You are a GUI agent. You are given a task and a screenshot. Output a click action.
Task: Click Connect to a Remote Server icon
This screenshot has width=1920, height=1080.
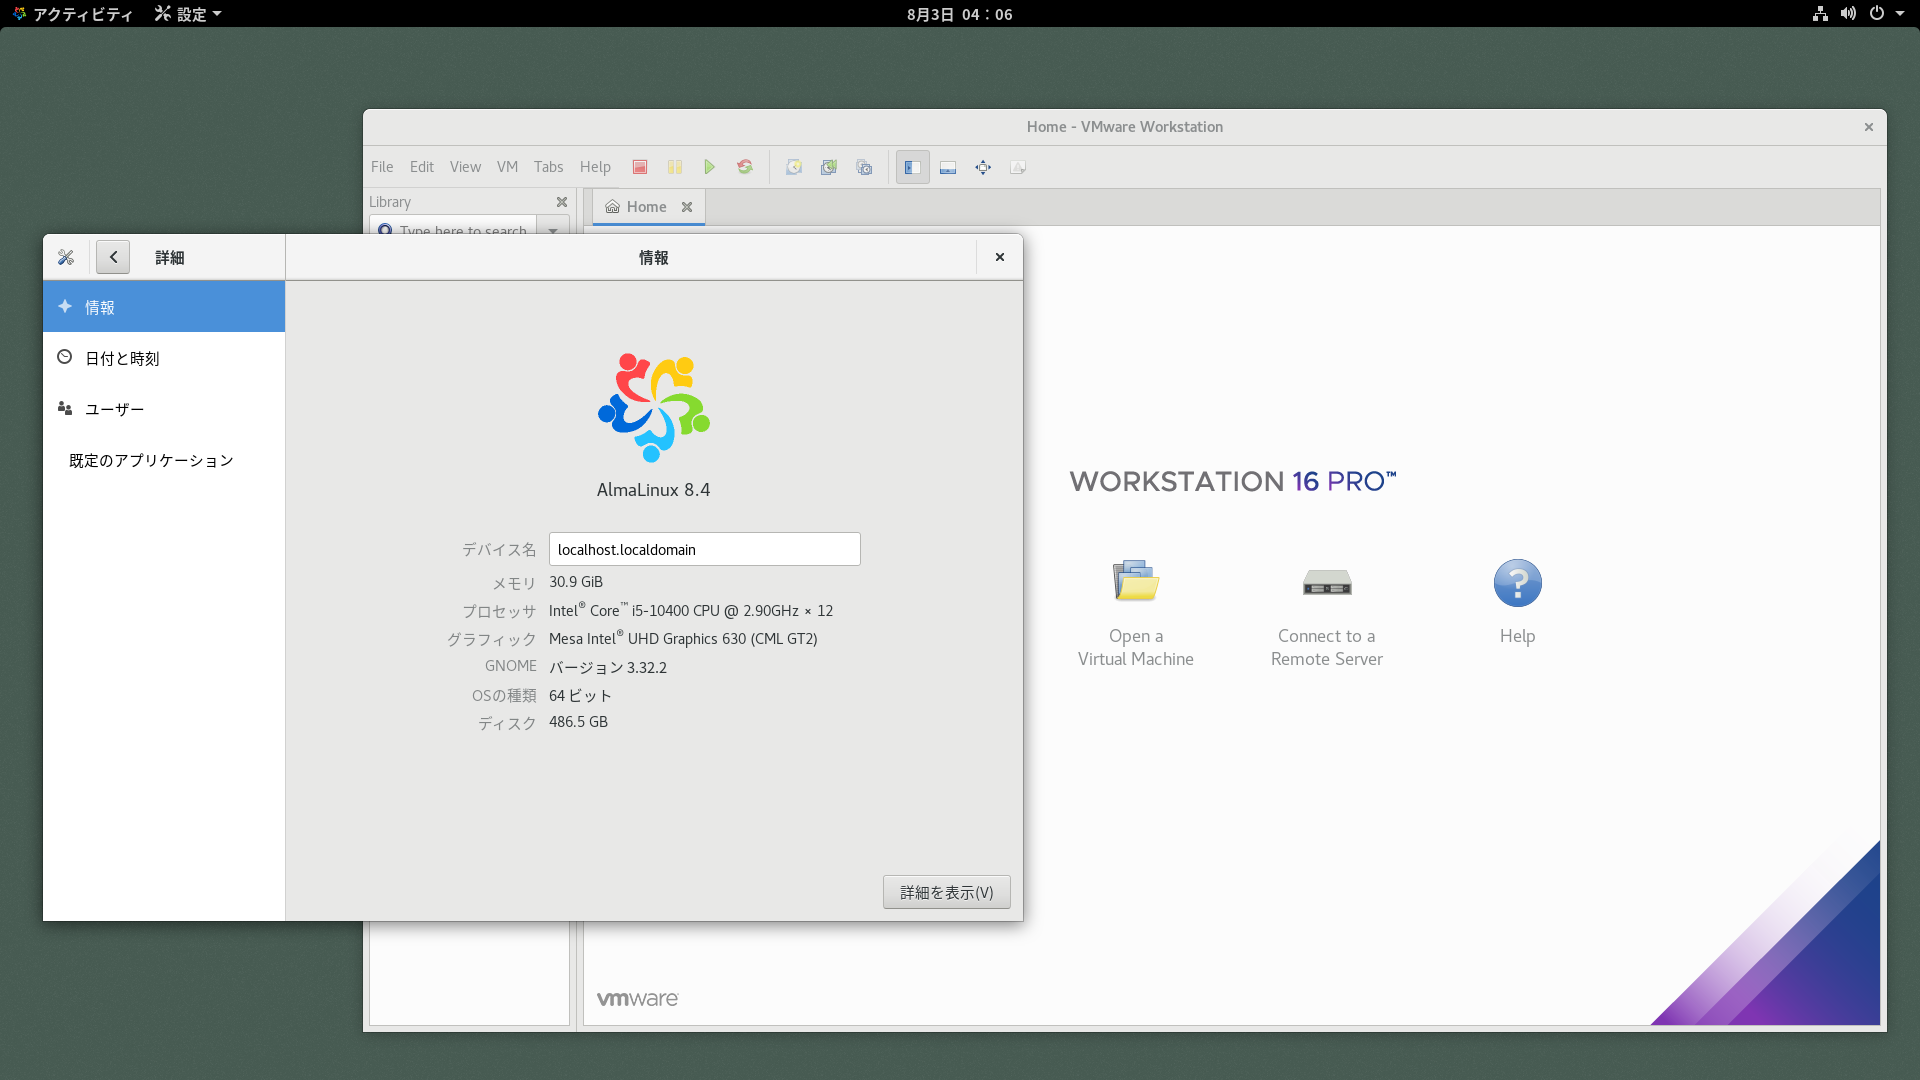(1327, 581)
